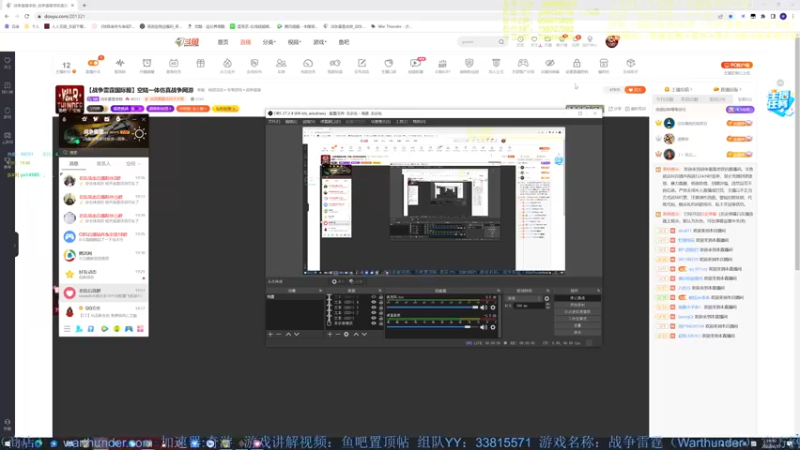Toggle visibility eye of third OBS source
The height and width of the screenshot is (450, 800).
[373, 308]
